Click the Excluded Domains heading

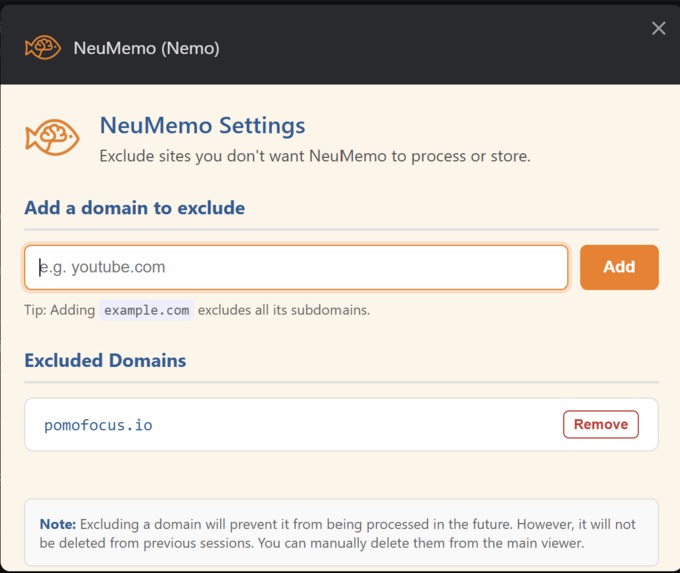tap(105, 360)
